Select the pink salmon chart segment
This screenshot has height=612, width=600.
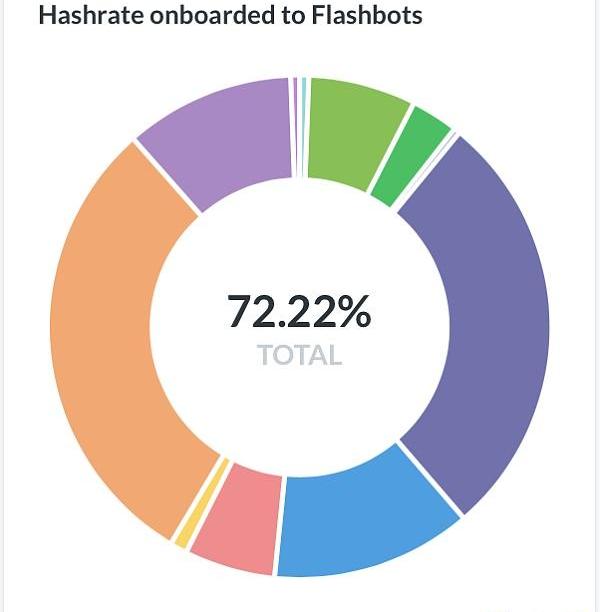pos(235,525)
